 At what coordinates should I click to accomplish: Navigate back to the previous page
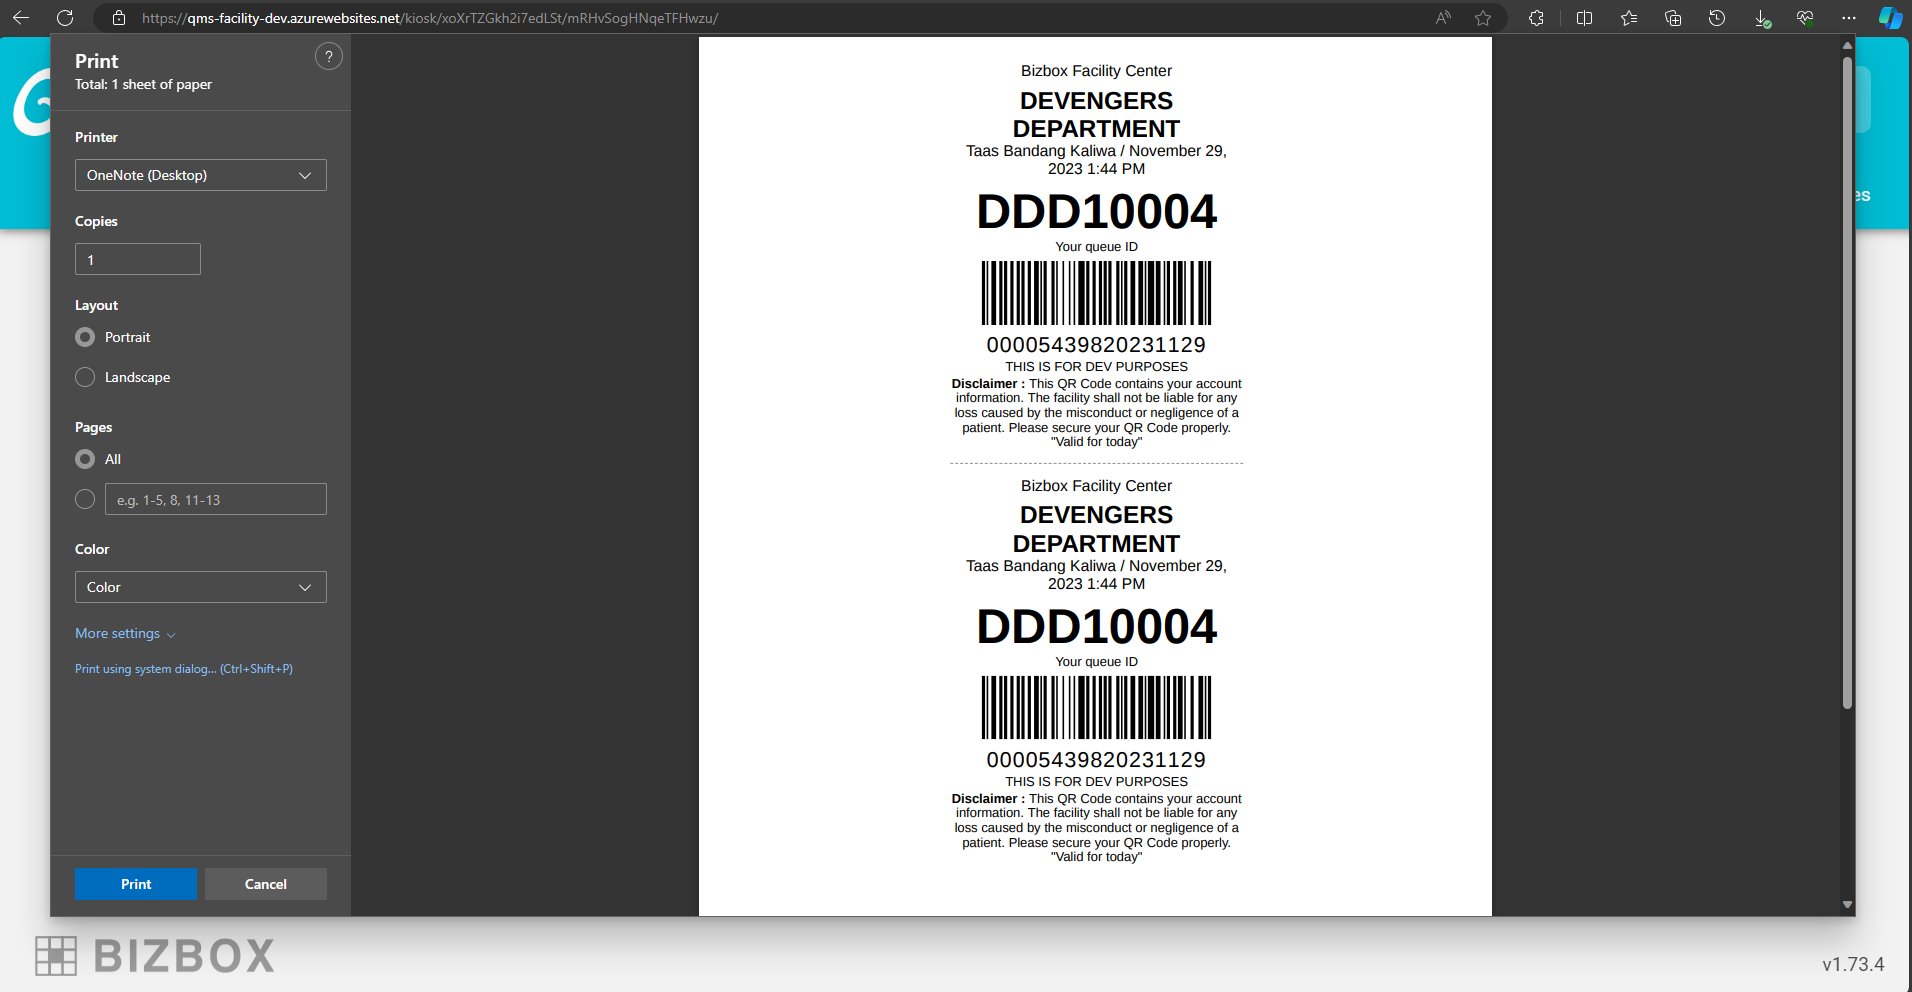21,17
